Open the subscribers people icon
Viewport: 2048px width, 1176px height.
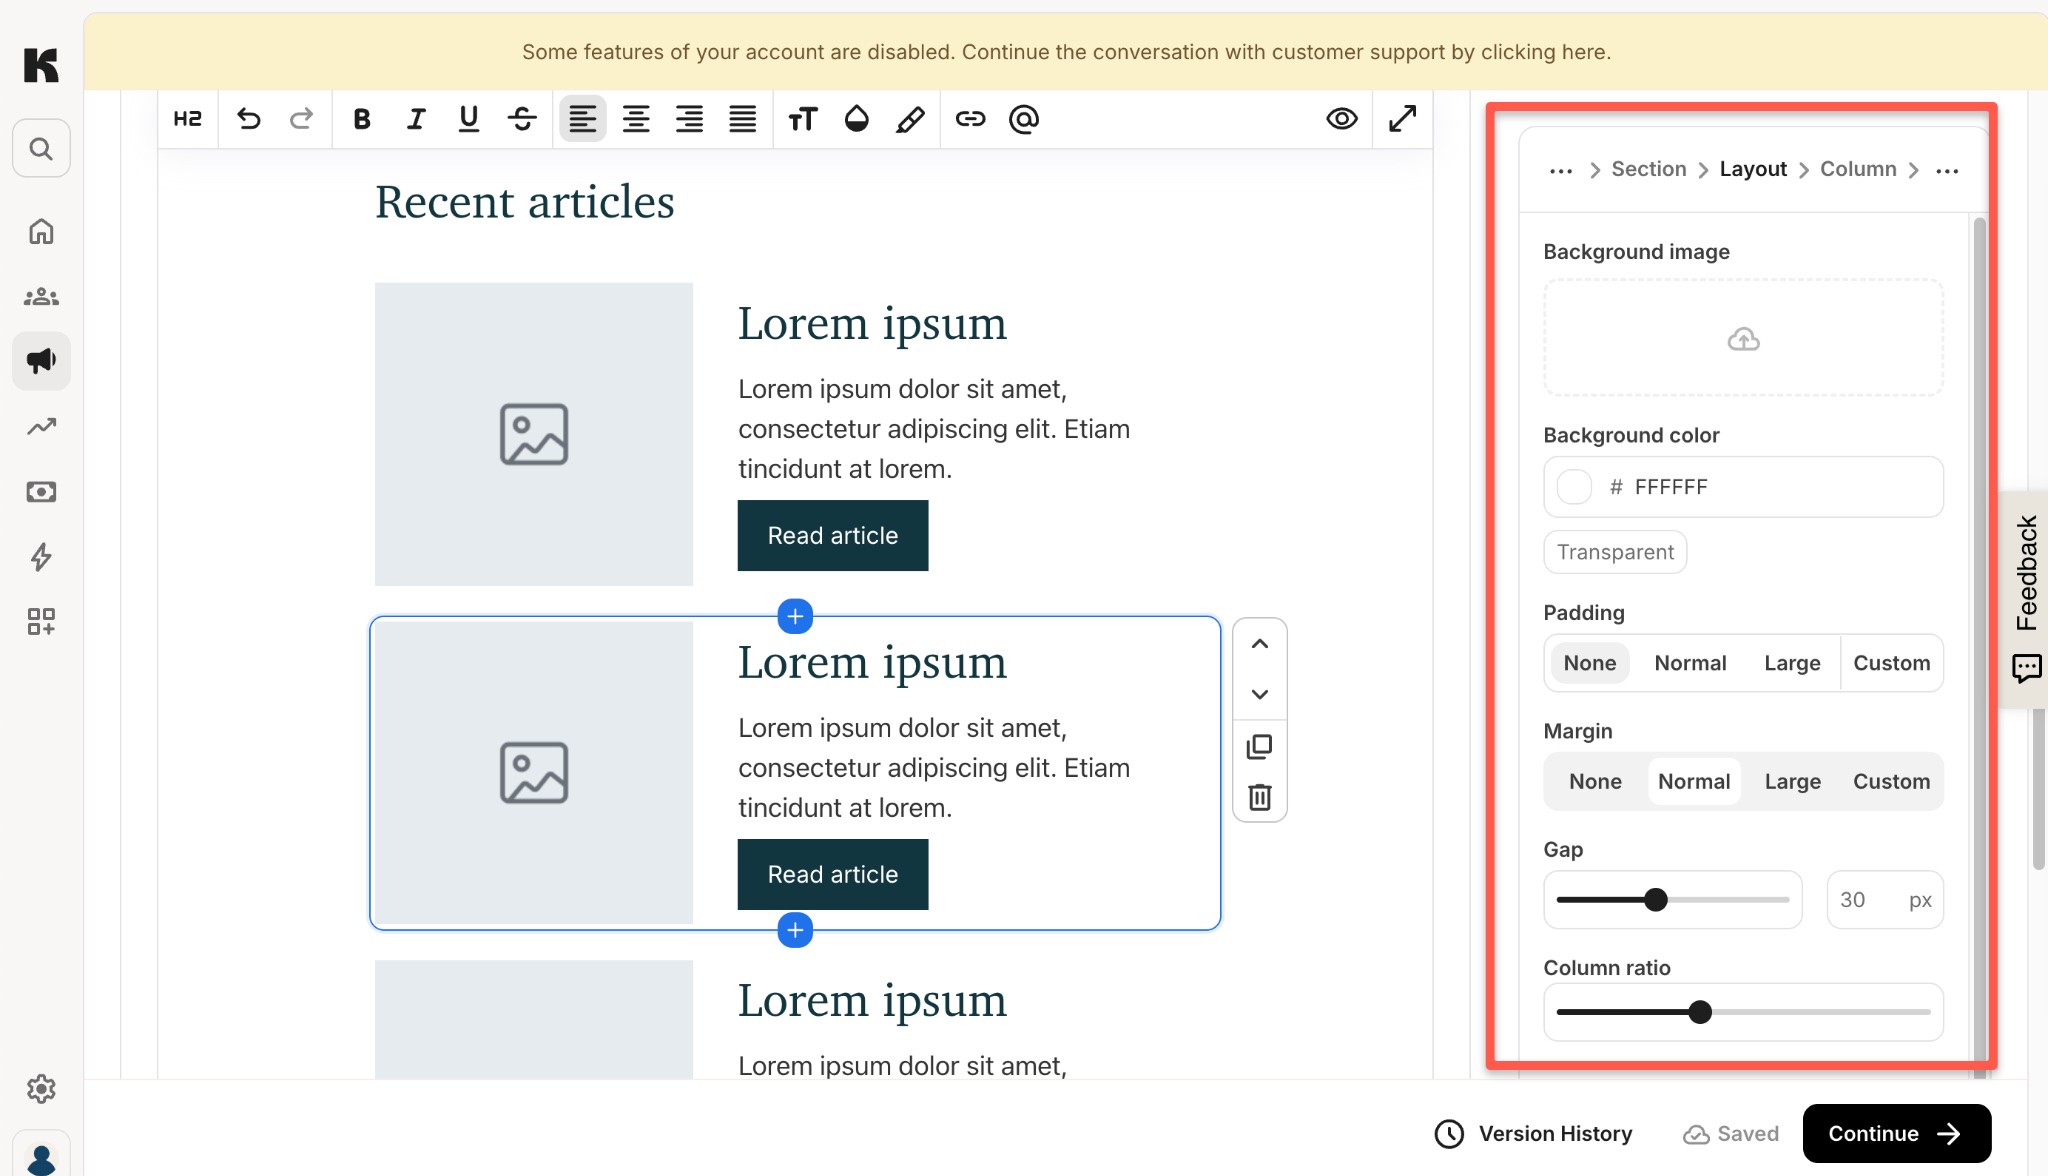coord(41,296)
